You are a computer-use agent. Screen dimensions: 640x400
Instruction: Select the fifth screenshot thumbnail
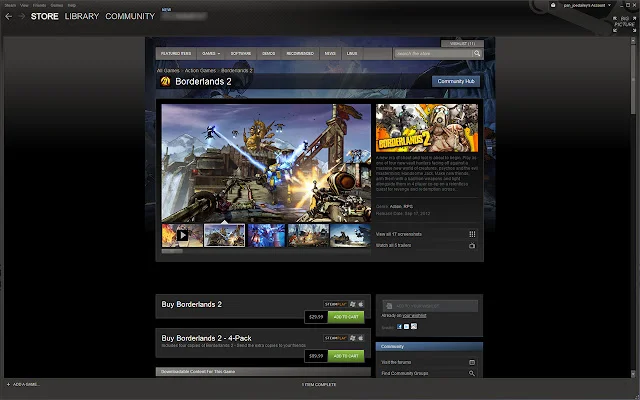coord(350,235)
